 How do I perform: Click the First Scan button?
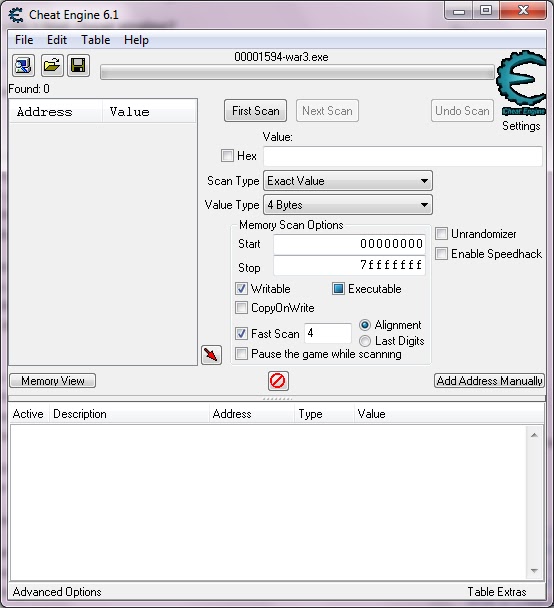coord(255,111)
